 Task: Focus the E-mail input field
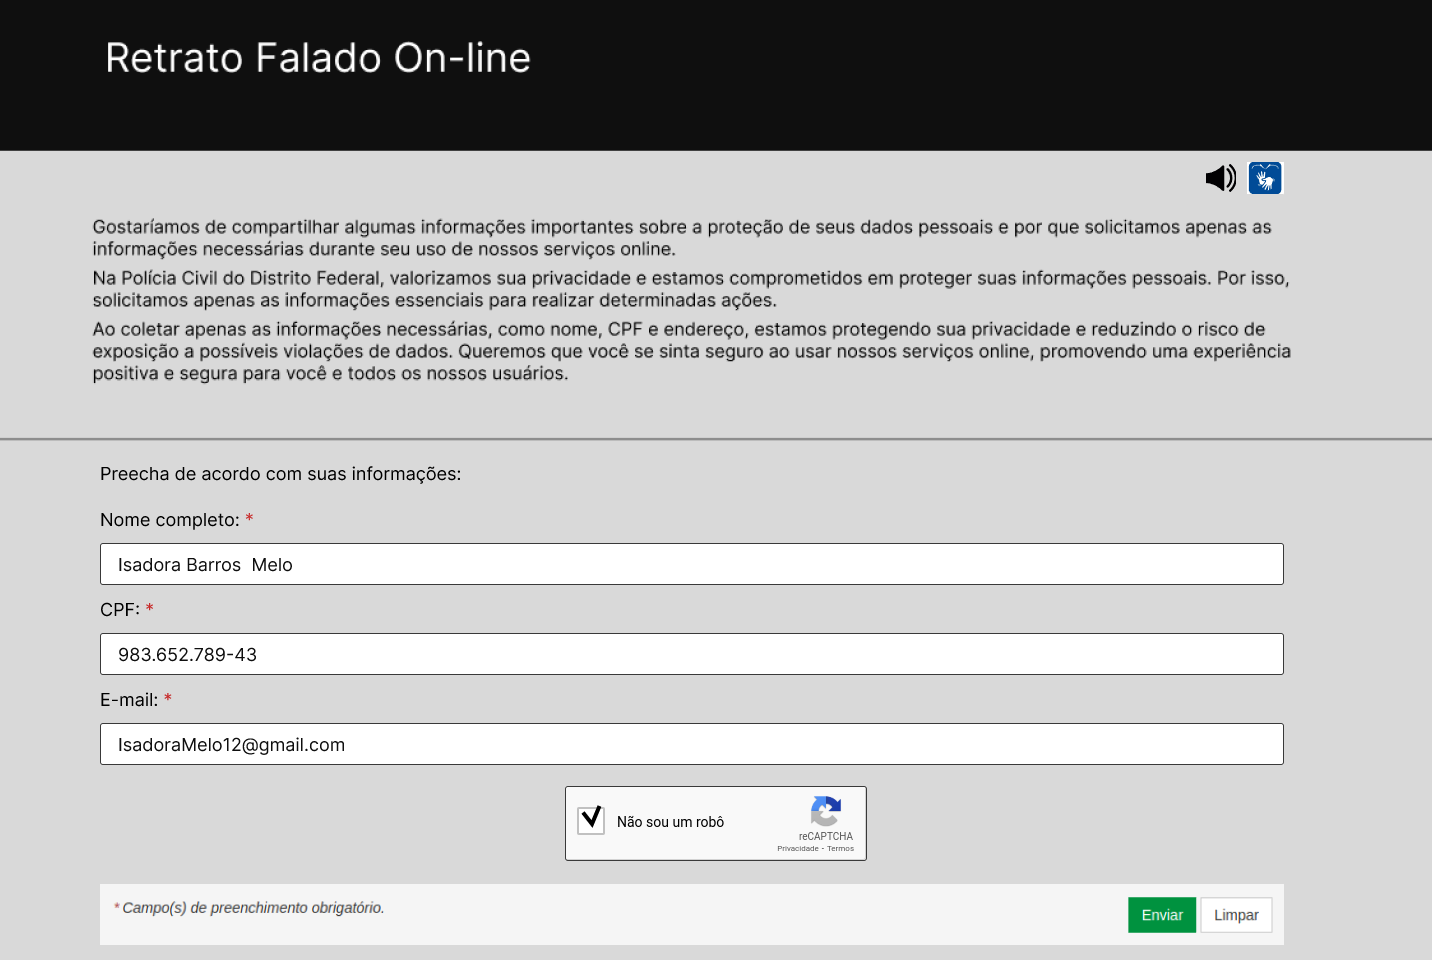[692, 744]
